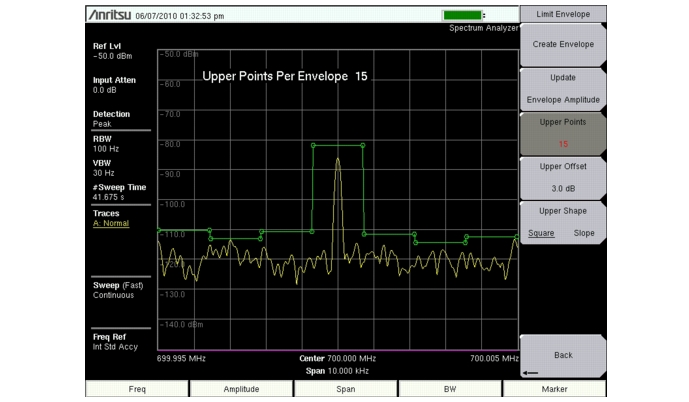
Task: Click the signal peak on the trace
Action: (338, 159)
